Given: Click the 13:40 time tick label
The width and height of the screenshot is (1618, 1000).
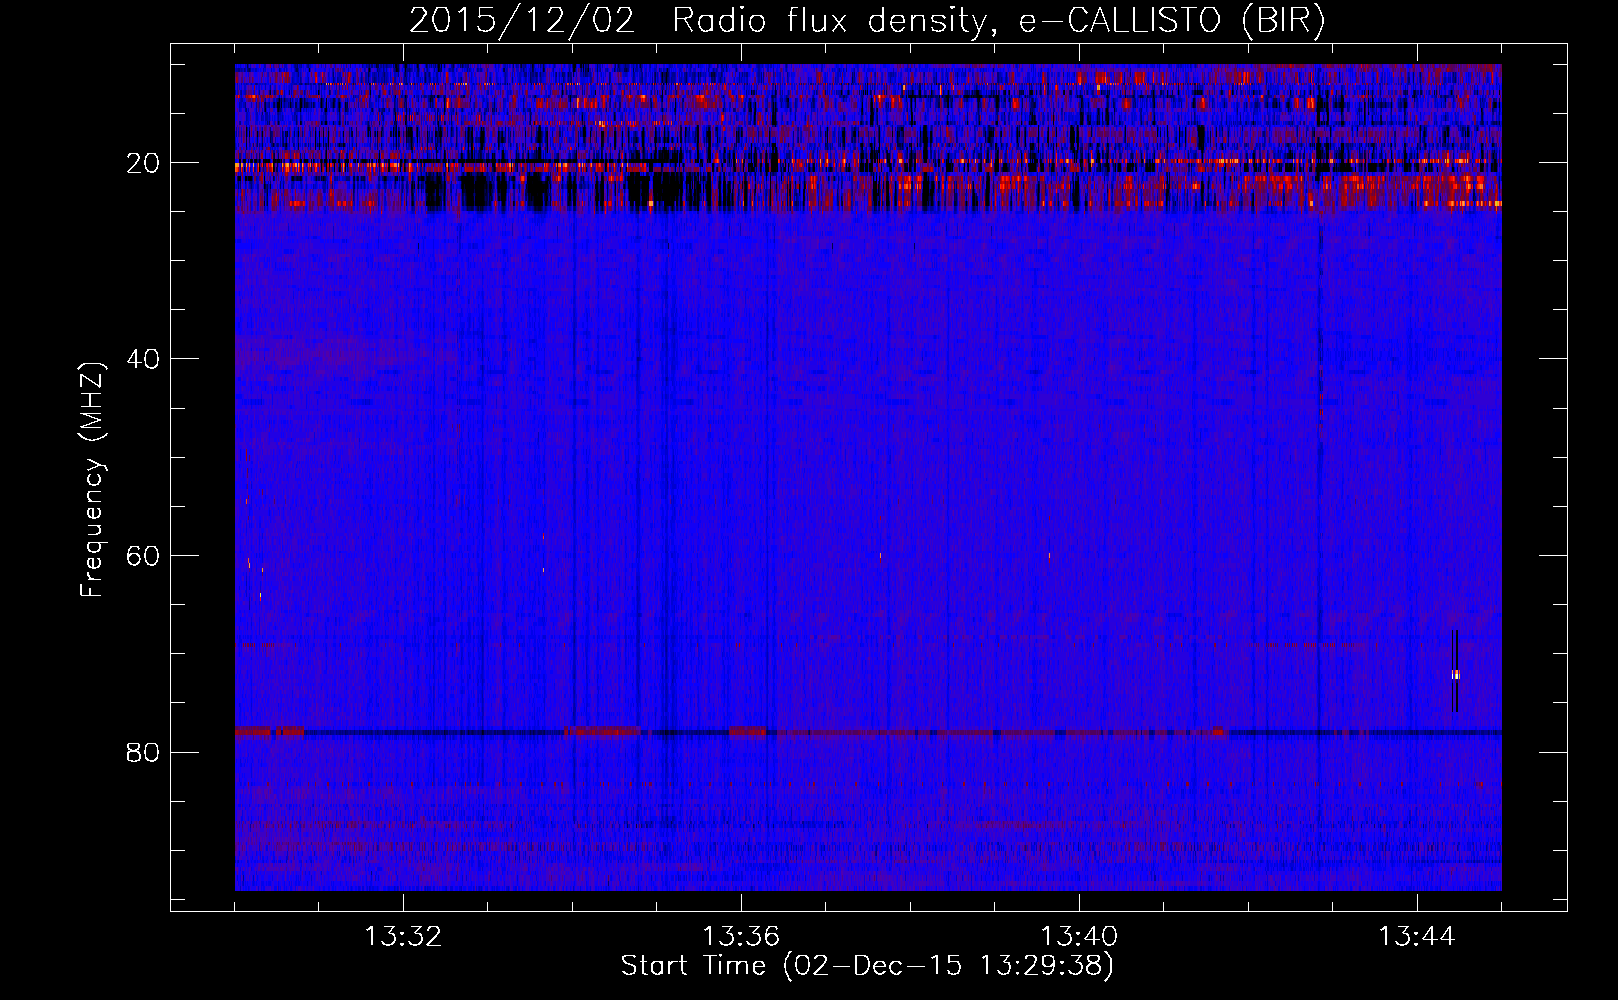Looking at the screenshot, I should tap(1079, 937).
